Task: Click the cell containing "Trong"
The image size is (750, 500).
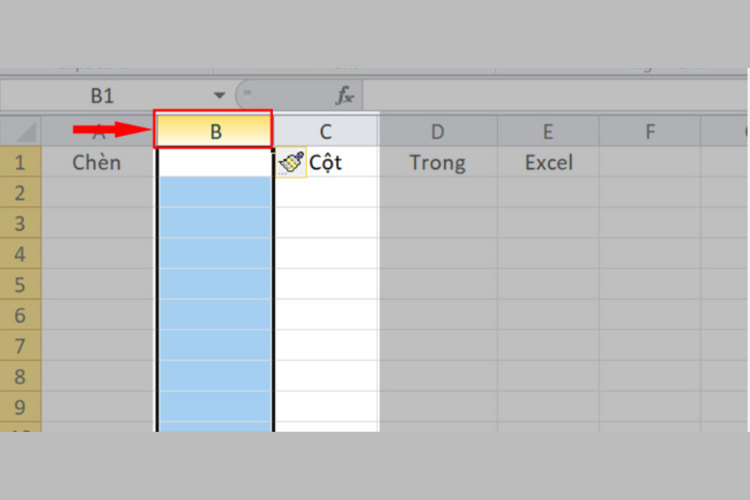Action: (x=438, y=163)
